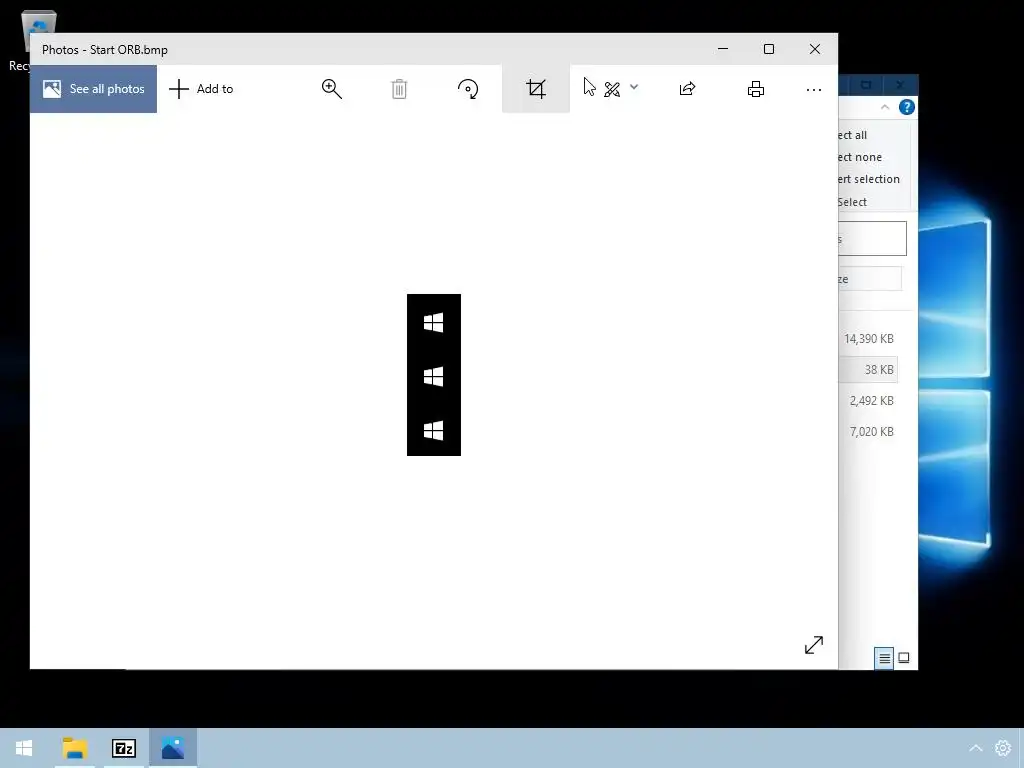Image resolution: width=1024 pixels, height=768 pixels.
Task: Open the settings gear in system tray
Action: (x=1002, y=748)
